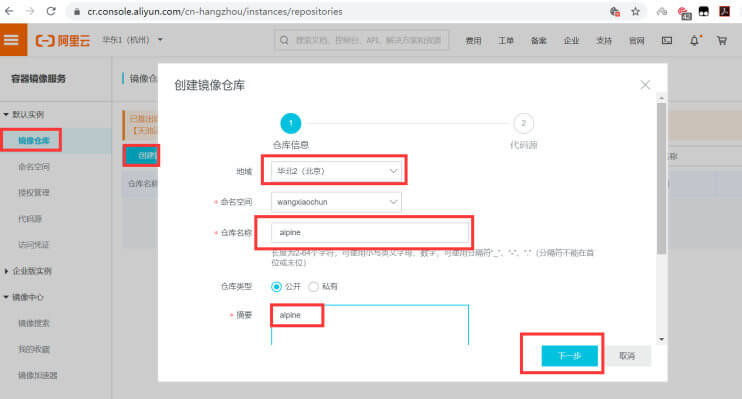Select 镜像仓库 in the sidebar
The height and width of the screenshot is (399, 742).
coord(34,141)
